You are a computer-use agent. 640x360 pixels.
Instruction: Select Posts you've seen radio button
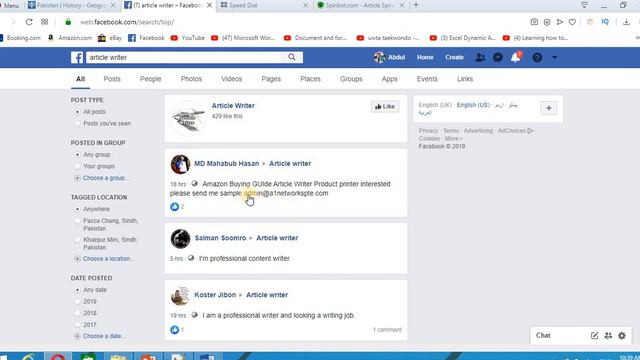pos(77,123)
